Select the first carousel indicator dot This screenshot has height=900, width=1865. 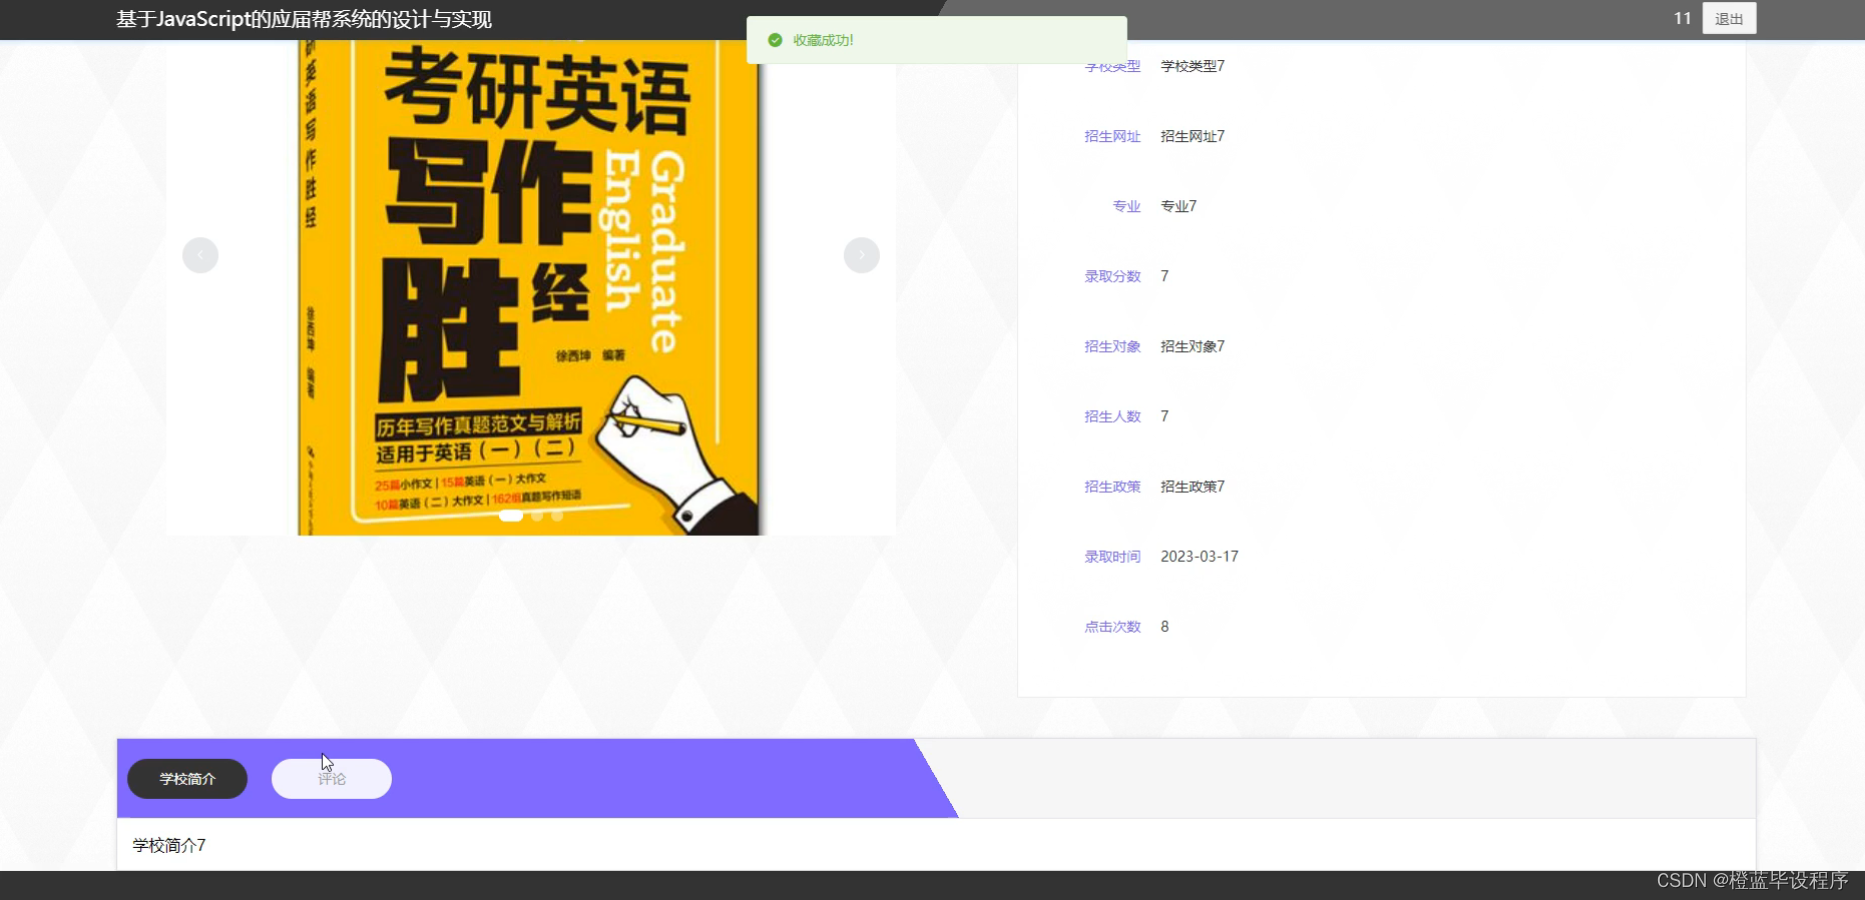512,516
